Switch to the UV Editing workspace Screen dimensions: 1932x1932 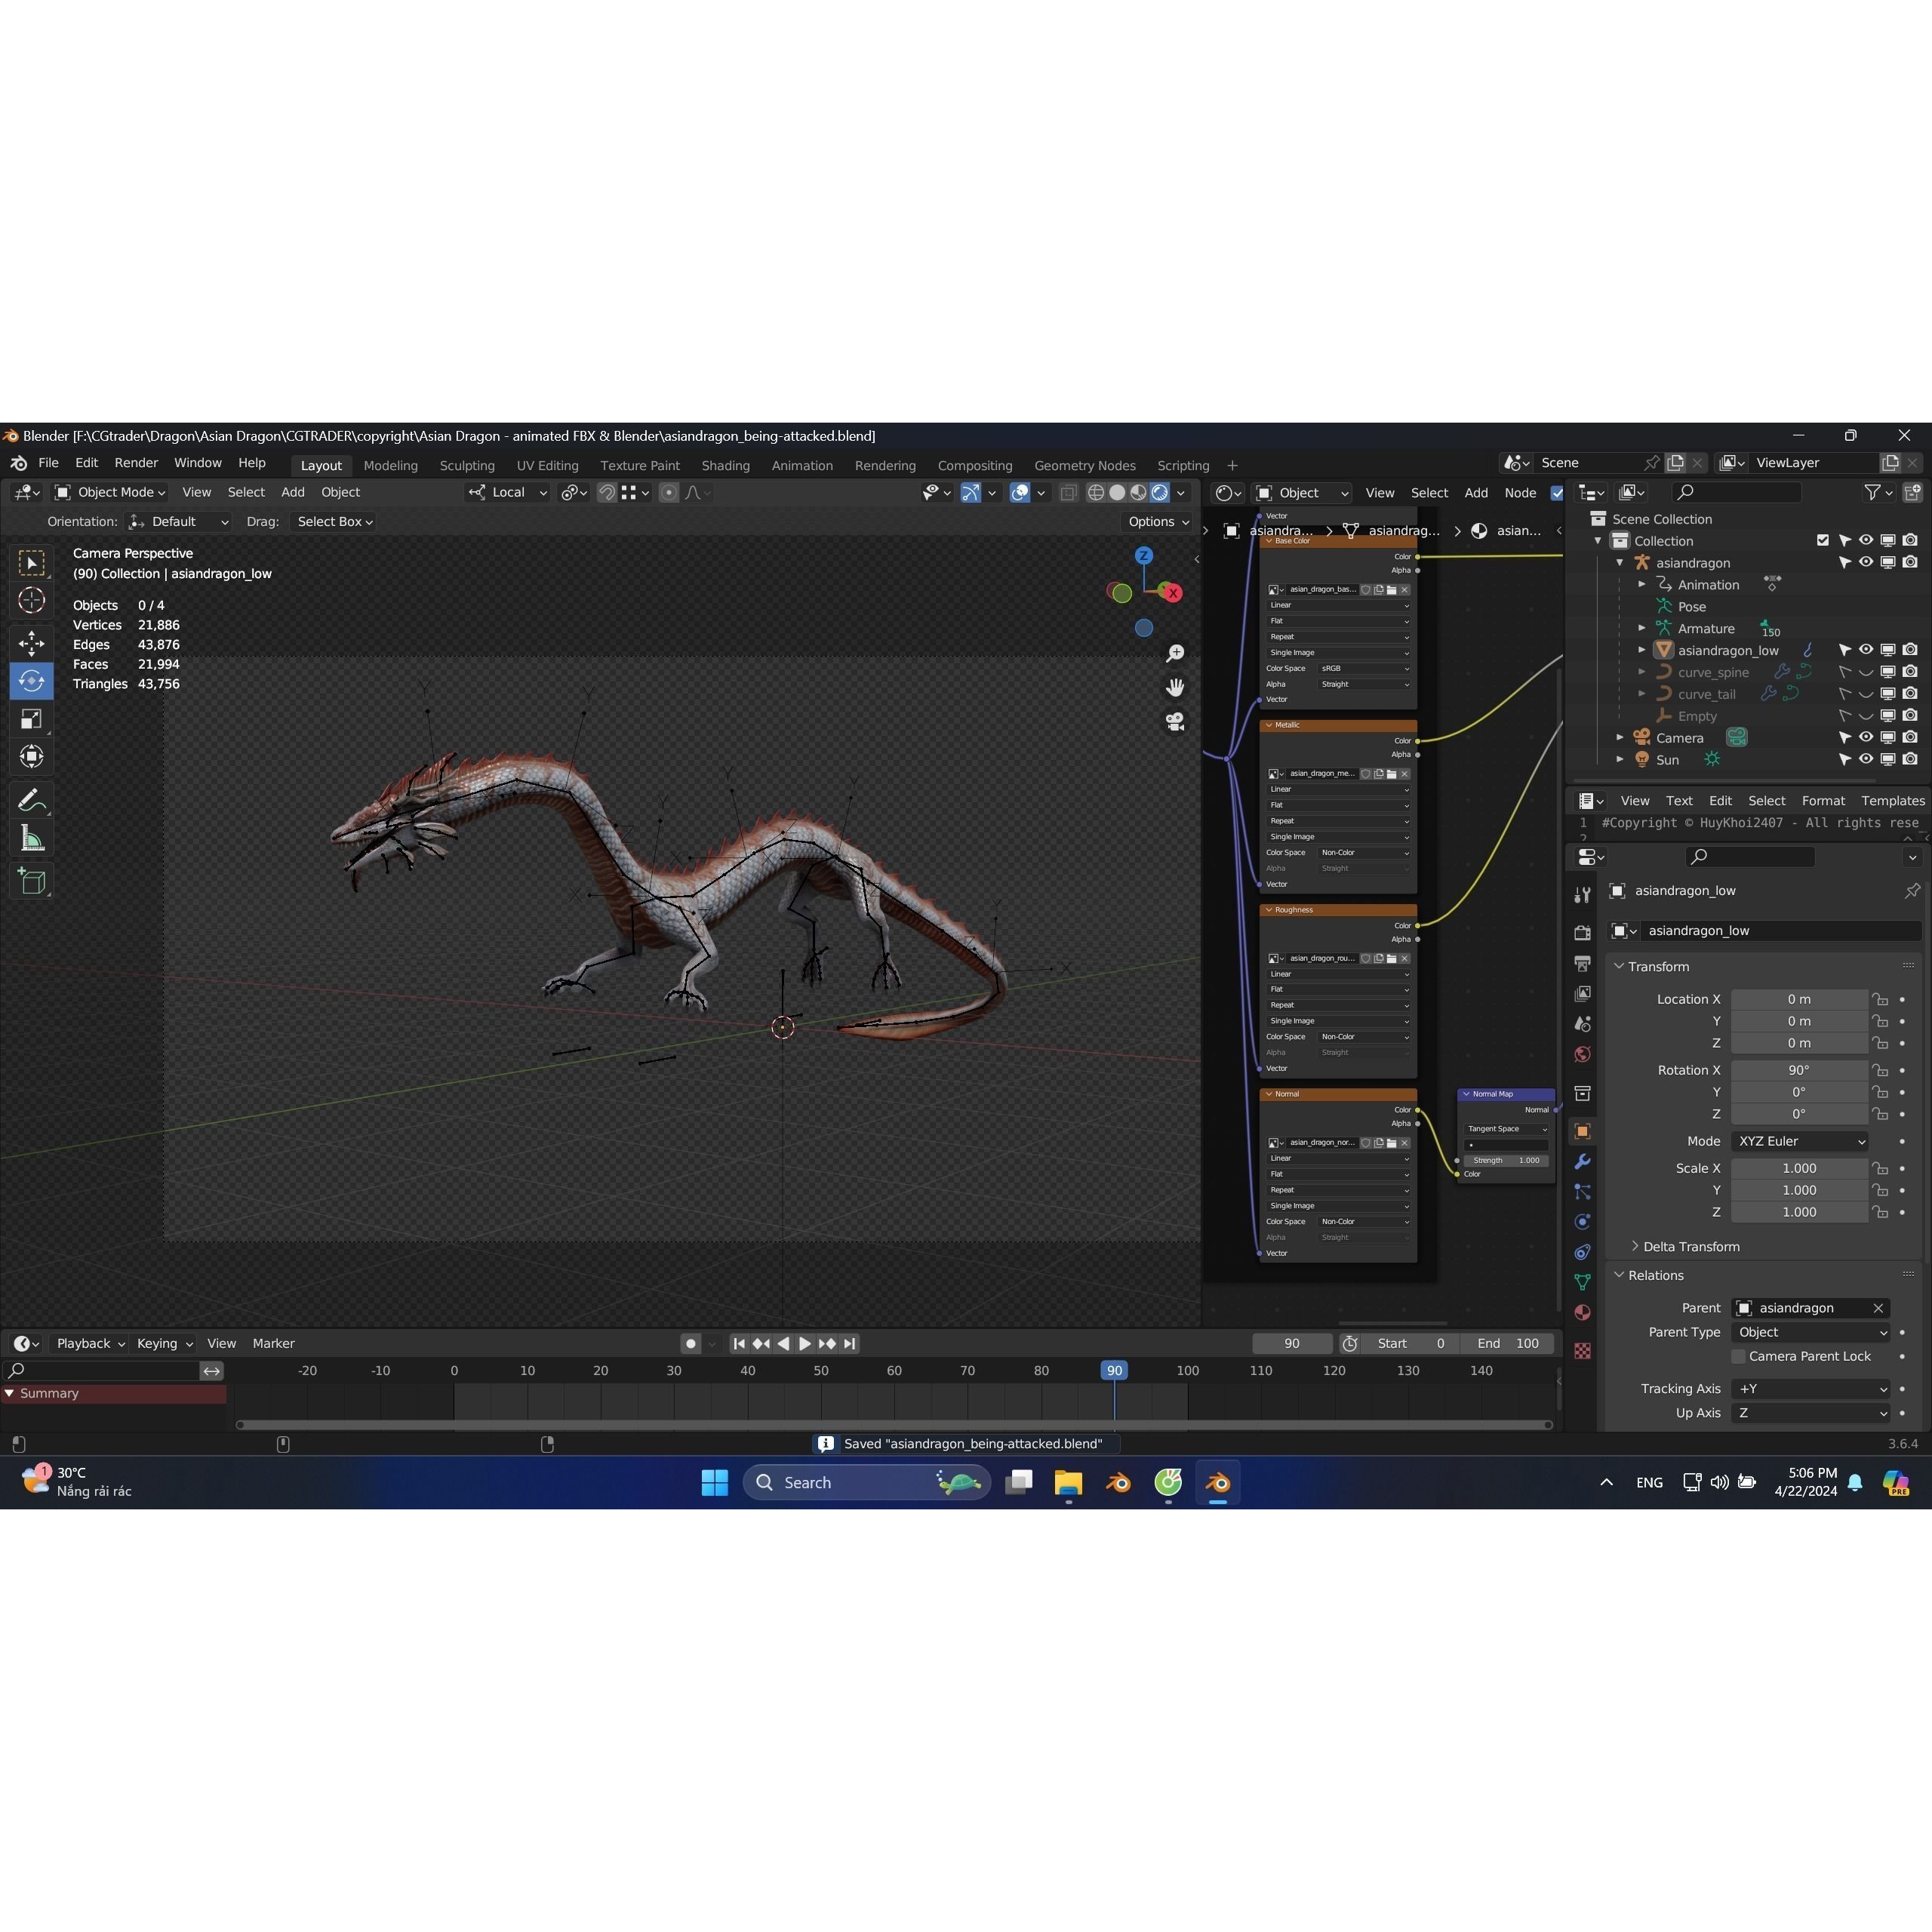pyautogui.click(x=547, y=465)
